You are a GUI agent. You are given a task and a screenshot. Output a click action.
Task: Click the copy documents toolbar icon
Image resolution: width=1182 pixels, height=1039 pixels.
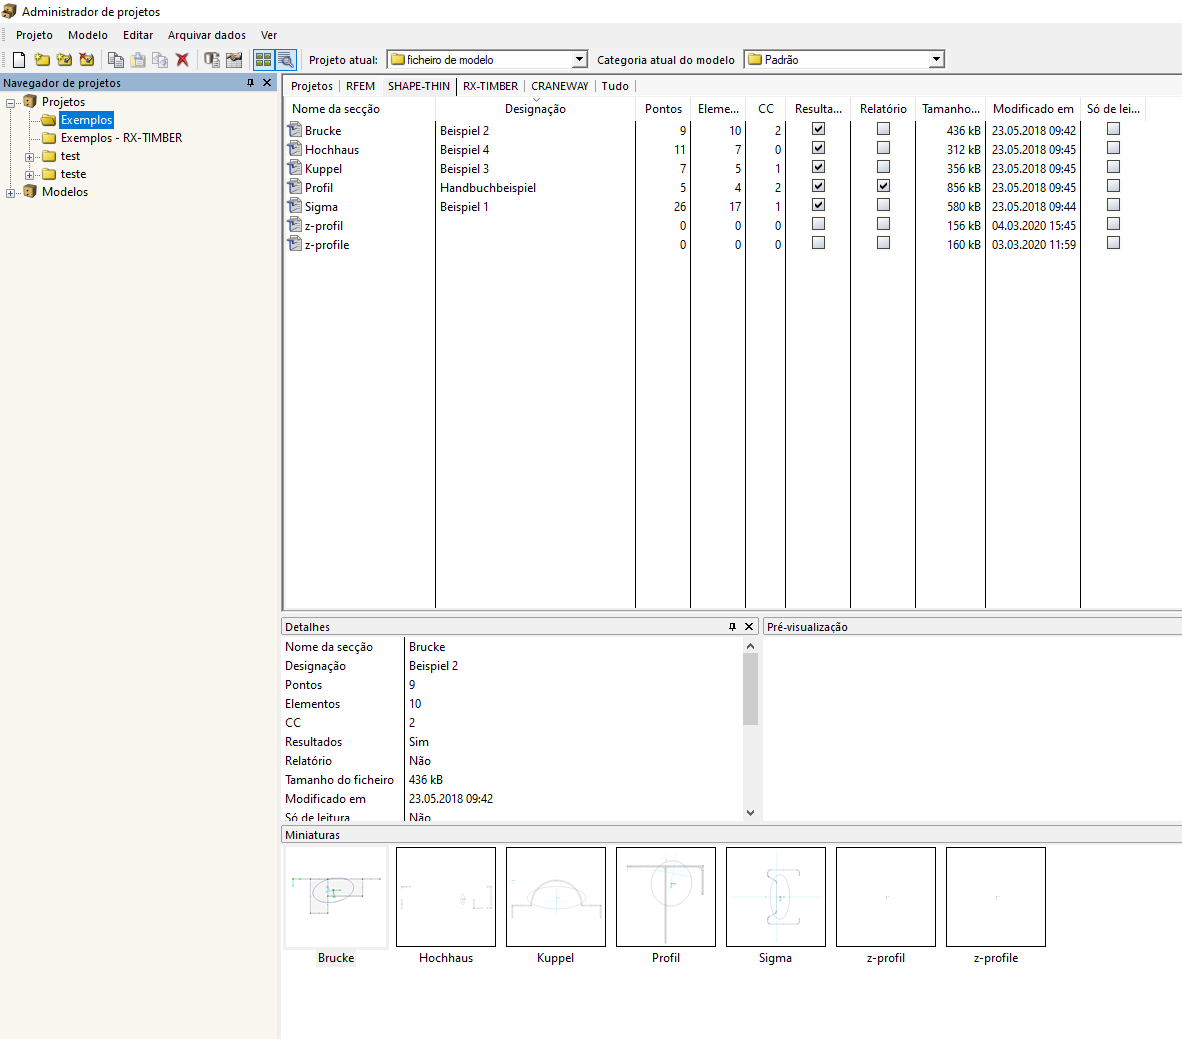tap(115, 60)
